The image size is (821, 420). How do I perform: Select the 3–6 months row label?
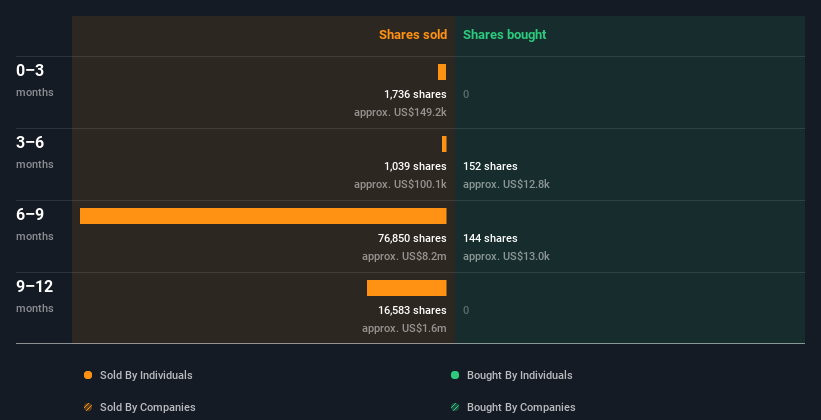(35, 152)
